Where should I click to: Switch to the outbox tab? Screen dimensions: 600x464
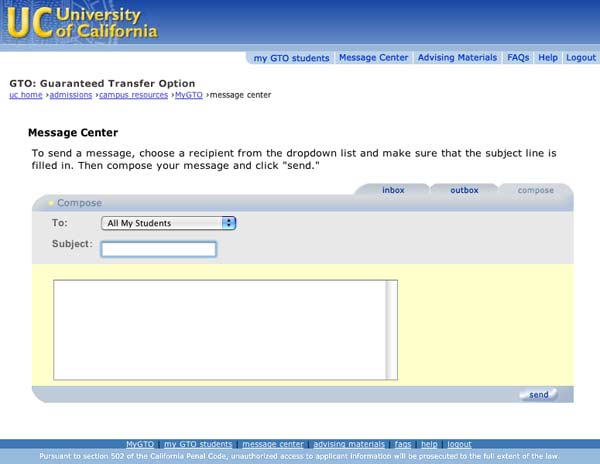coord(464,190)
